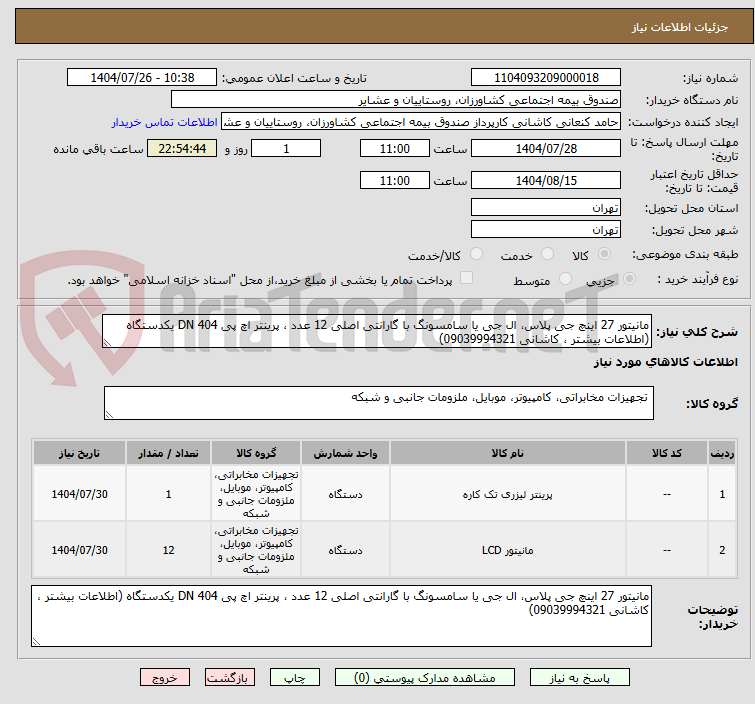Click the response deadline date field 1404/07/28
The image size is (755, 704).
point(545,148)
